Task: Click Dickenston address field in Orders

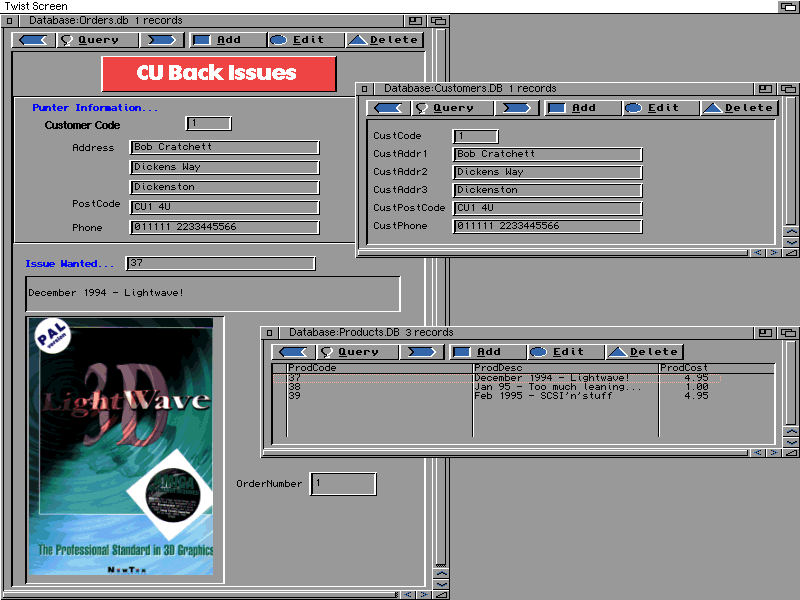Action: [224, 187]
